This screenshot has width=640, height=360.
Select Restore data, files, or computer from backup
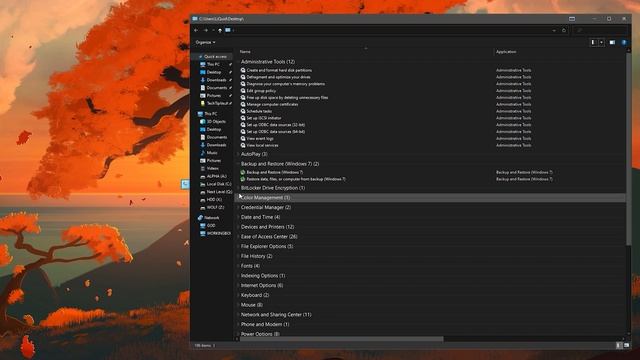click(x=296, y=179)
